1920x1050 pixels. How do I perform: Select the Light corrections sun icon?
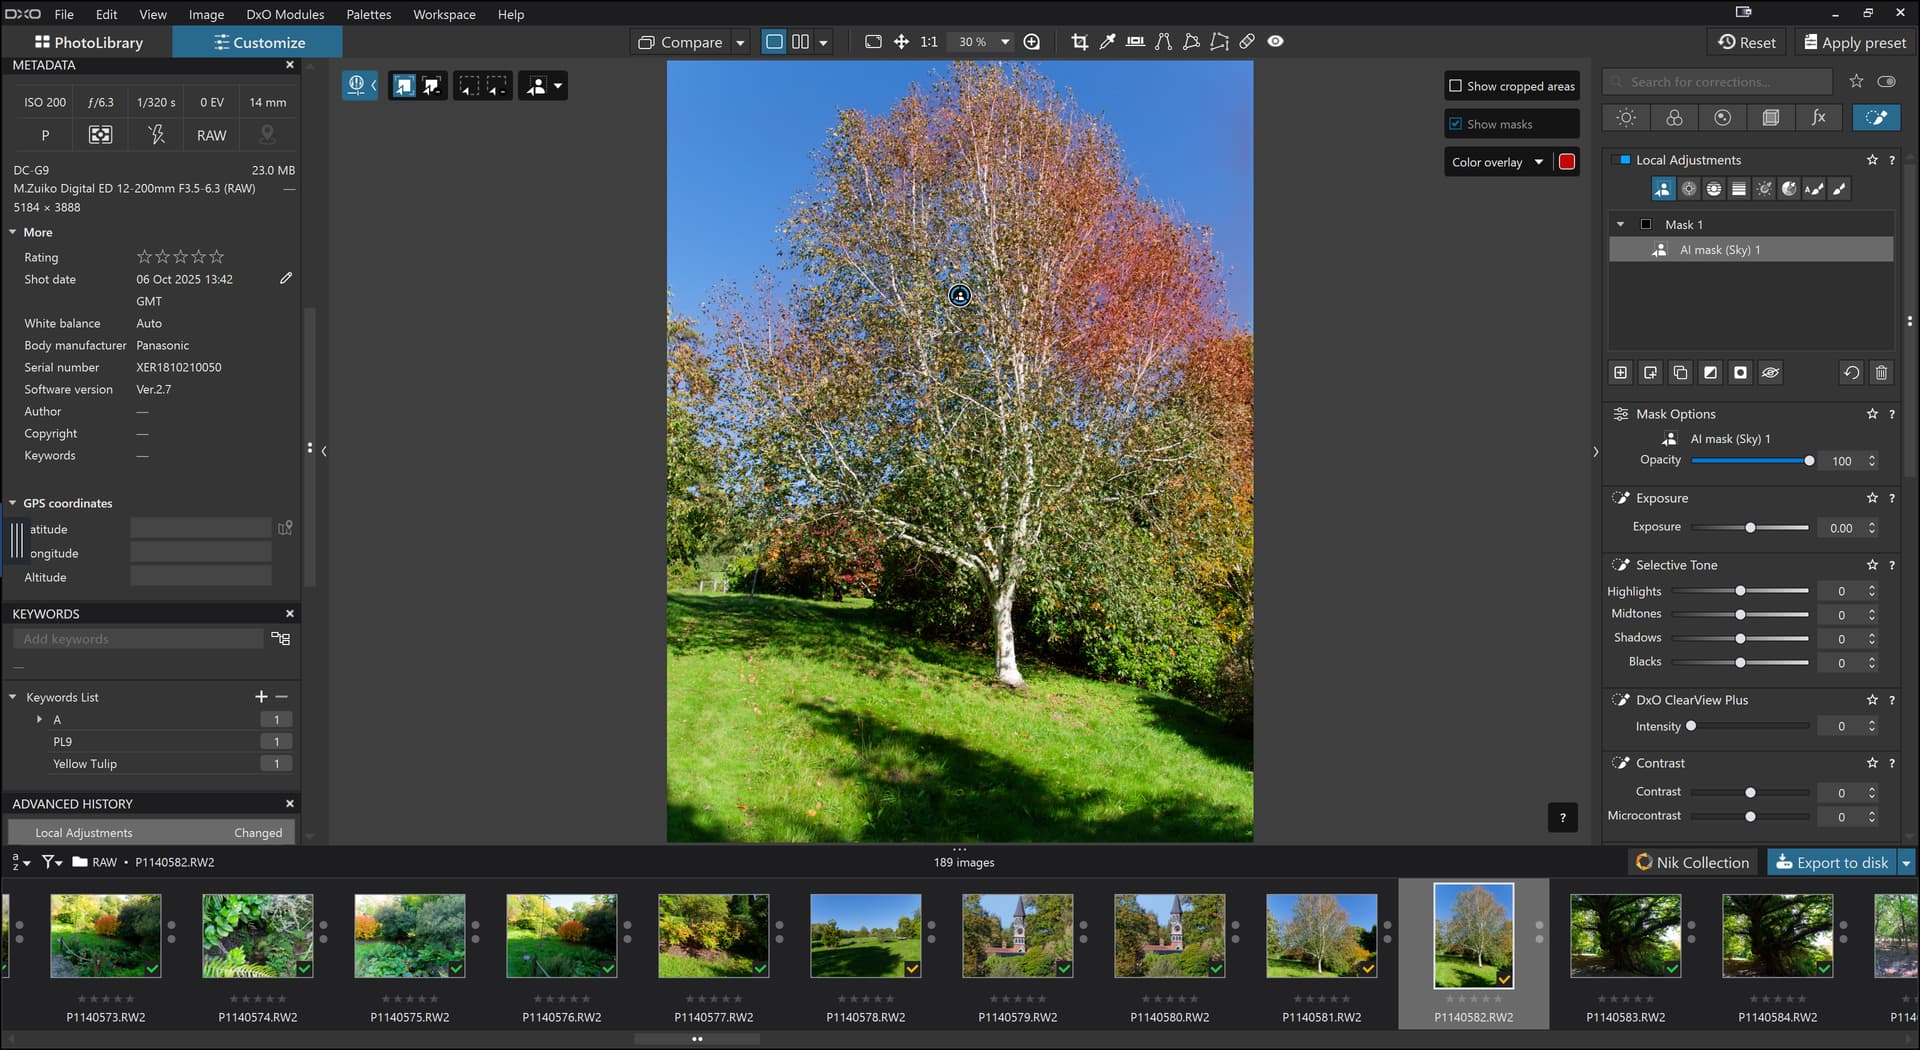(1626, 118)
